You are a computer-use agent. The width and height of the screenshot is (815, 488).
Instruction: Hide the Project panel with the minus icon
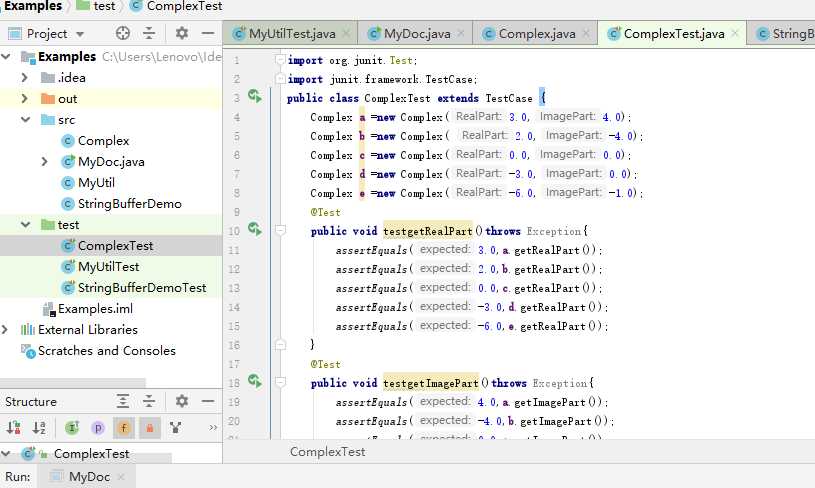[x=208, y=33]
